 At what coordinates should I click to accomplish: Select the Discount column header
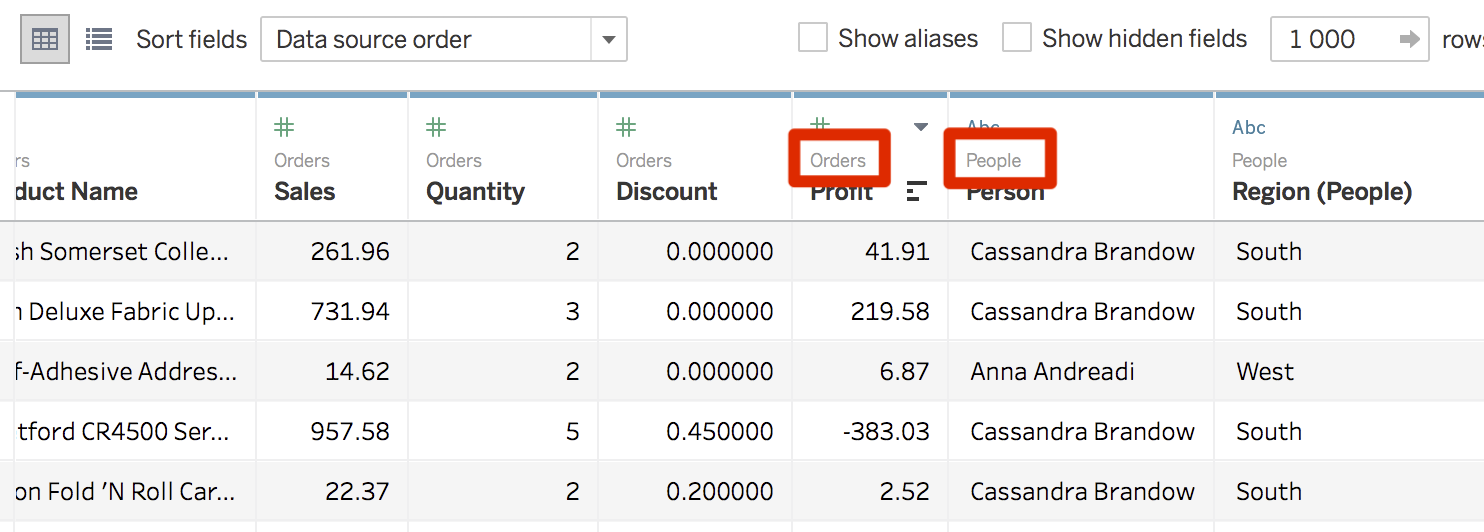667,191
